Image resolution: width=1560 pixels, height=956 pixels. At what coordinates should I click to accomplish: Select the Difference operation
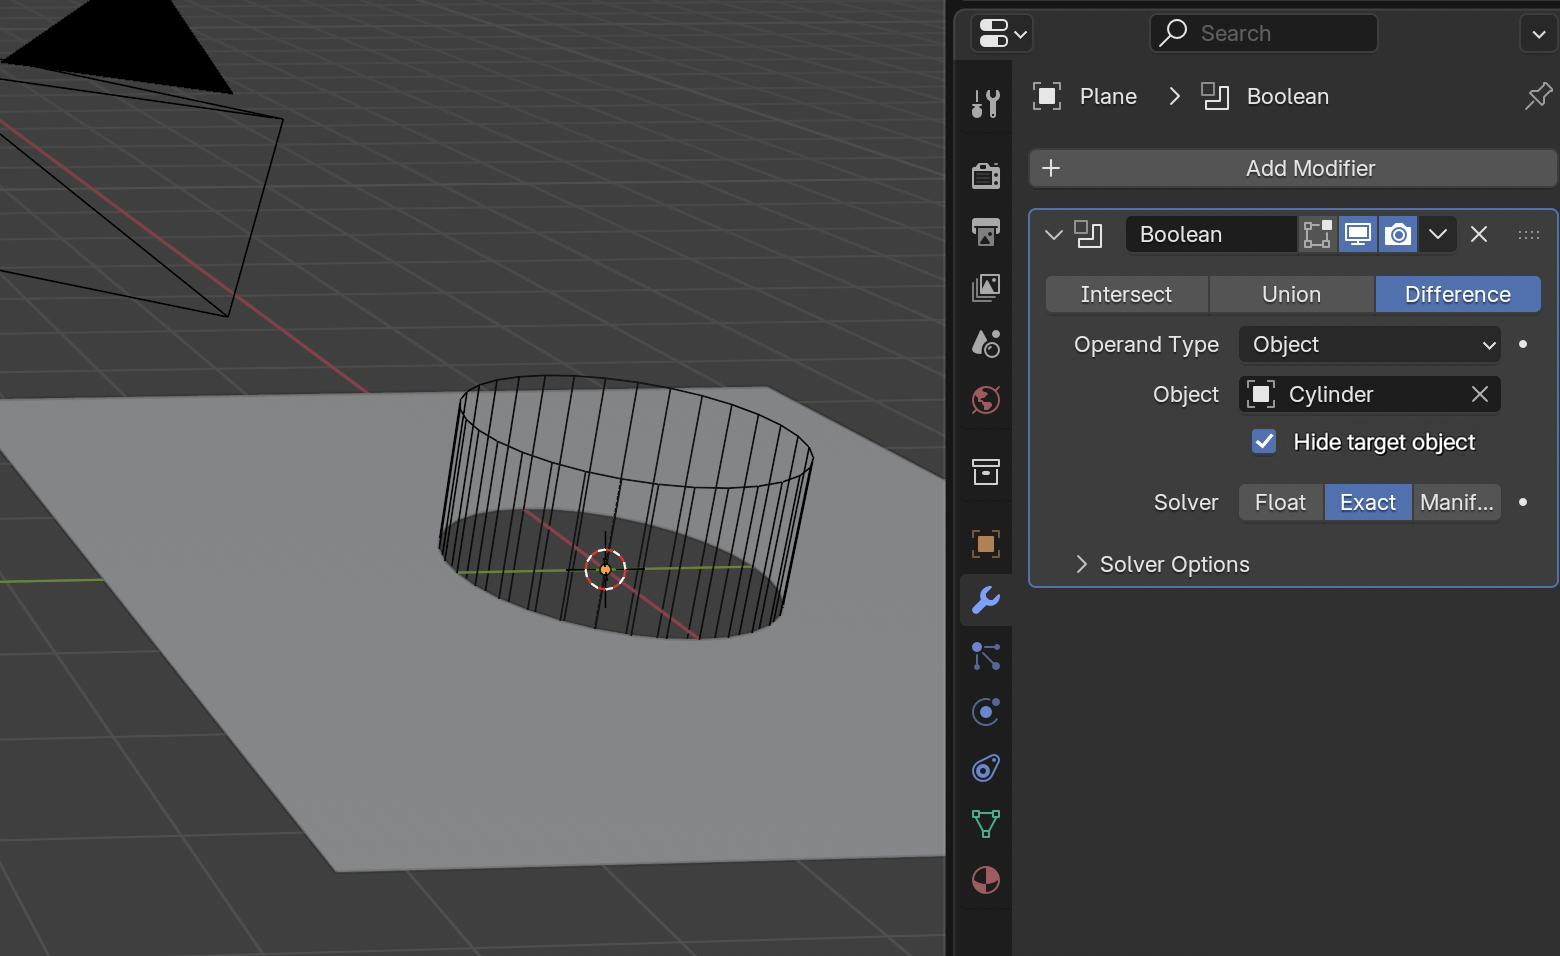1458,294
